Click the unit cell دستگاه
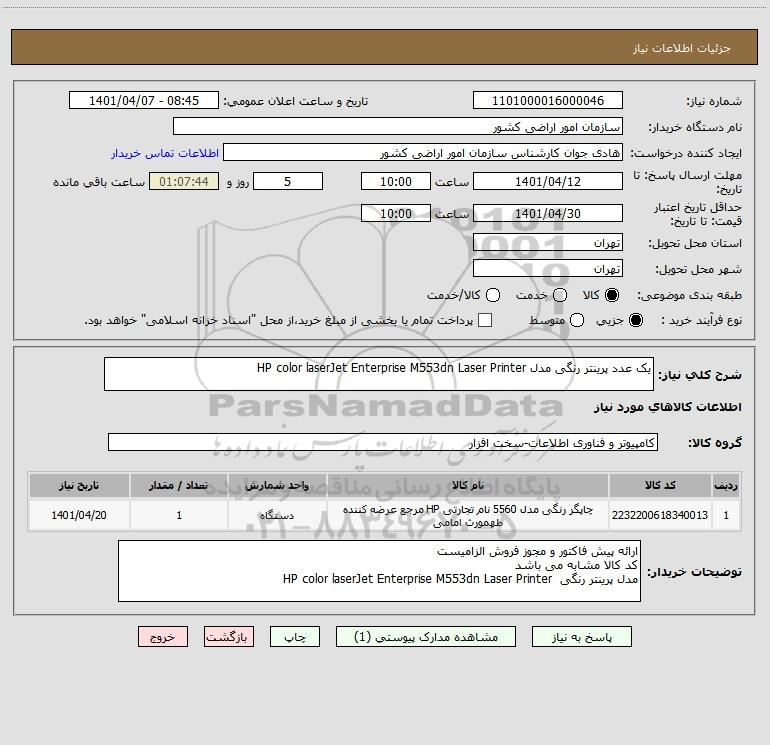 [277, 515]
